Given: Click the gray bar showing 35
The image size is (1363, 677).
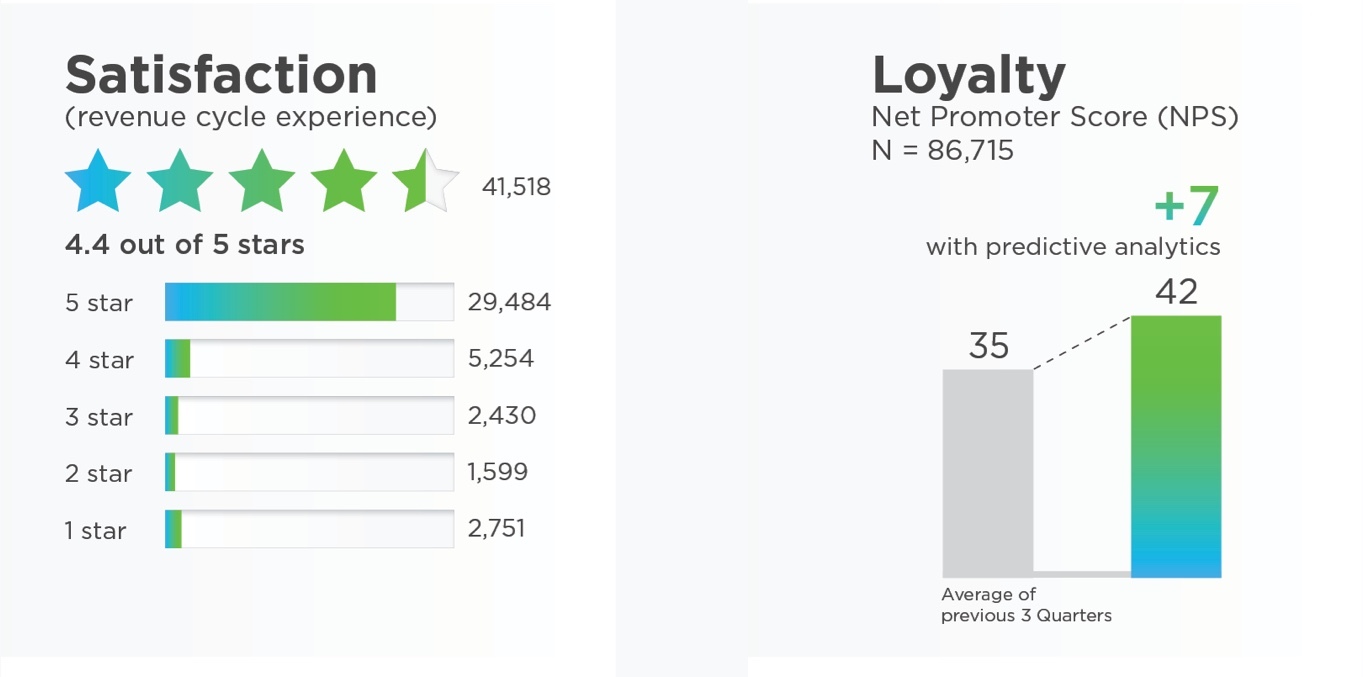Looking at the screenshot, I should coord(987,472).
